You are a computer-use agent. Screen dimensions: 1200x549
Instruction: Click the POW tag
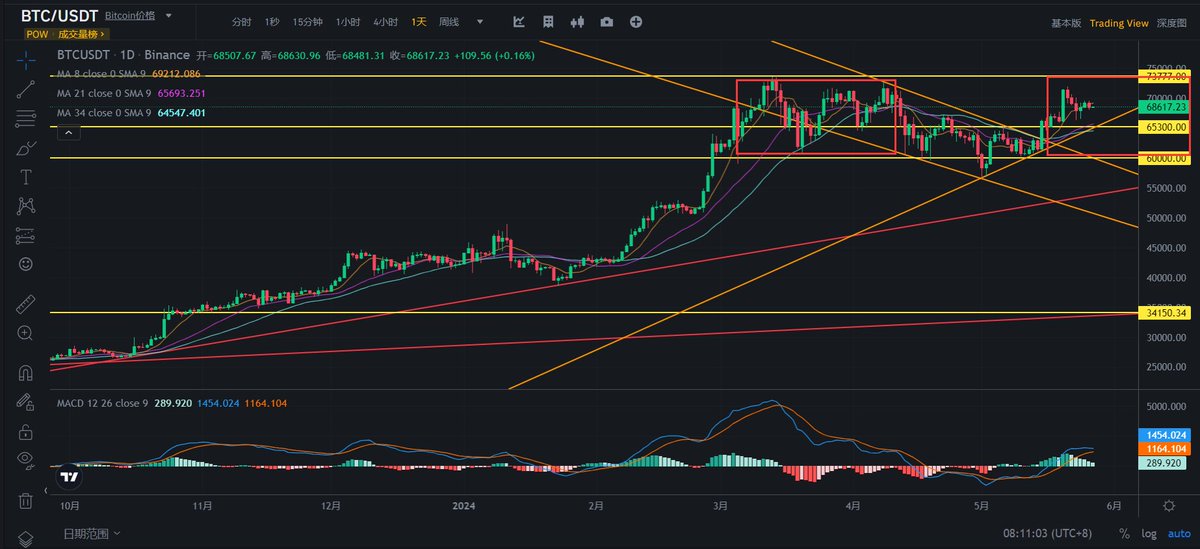click(x=36, y=34)
